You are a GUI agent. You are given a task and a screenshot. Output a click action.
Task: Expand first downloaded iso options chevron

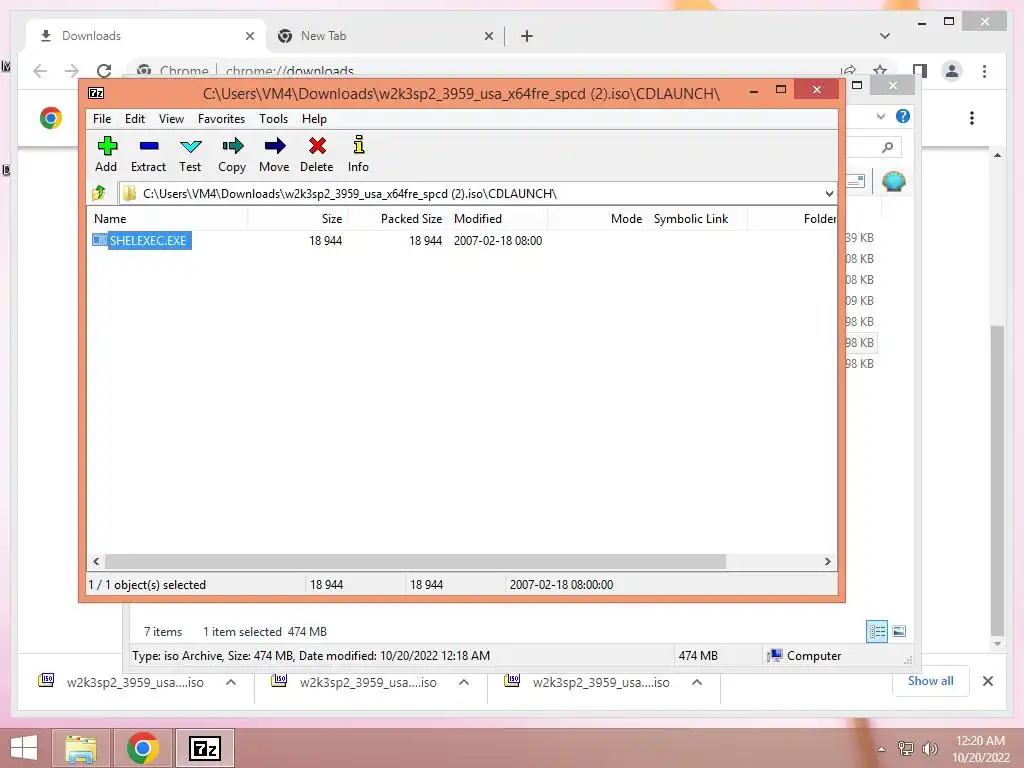coord(231,682)
